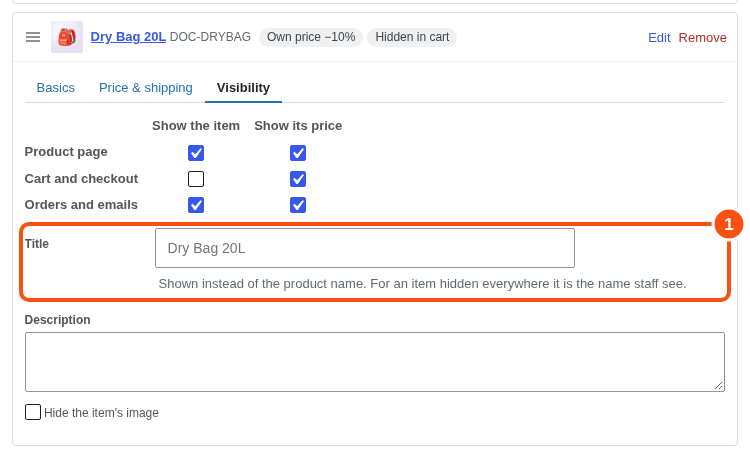
Task: Switch to the Basics tab
Action: (x=55, y=87)
